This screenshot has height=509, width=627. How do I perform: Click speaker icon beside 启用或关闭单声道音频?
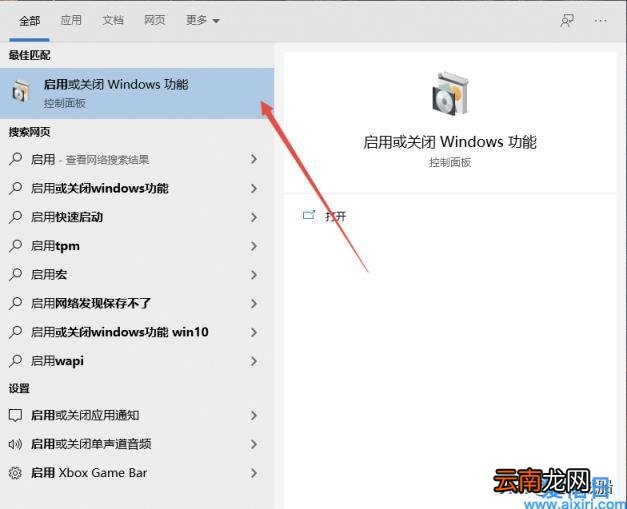[x=15, y=444]
